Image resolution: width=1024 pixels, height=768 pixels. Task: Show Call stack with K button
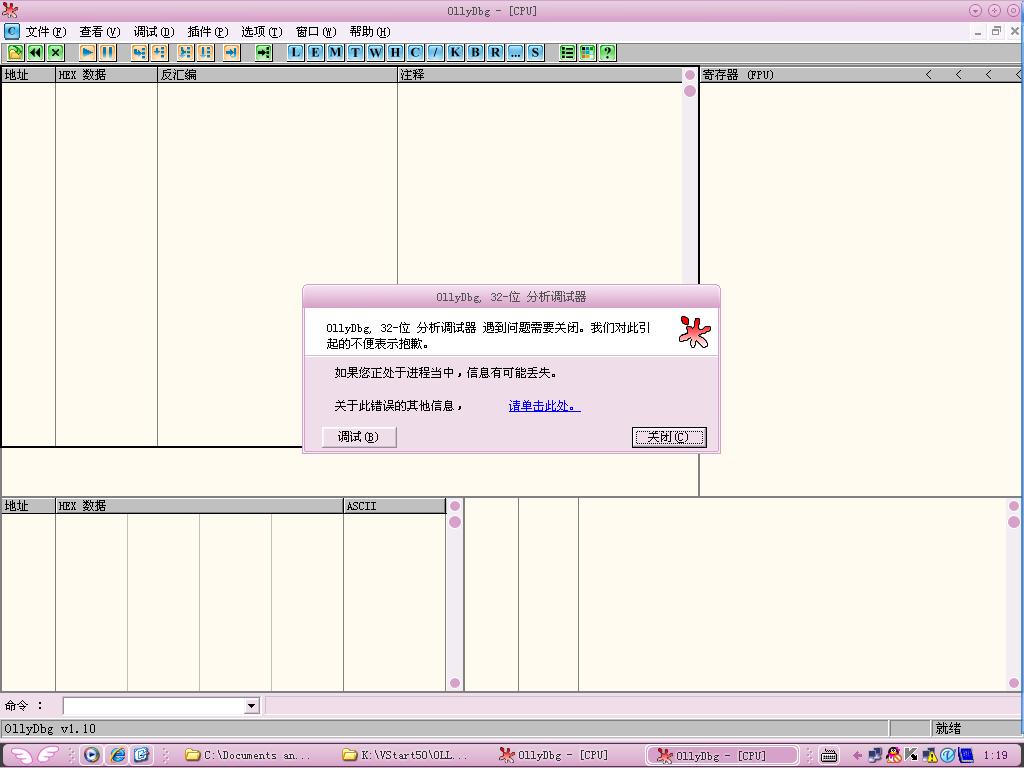coord(455,53)
